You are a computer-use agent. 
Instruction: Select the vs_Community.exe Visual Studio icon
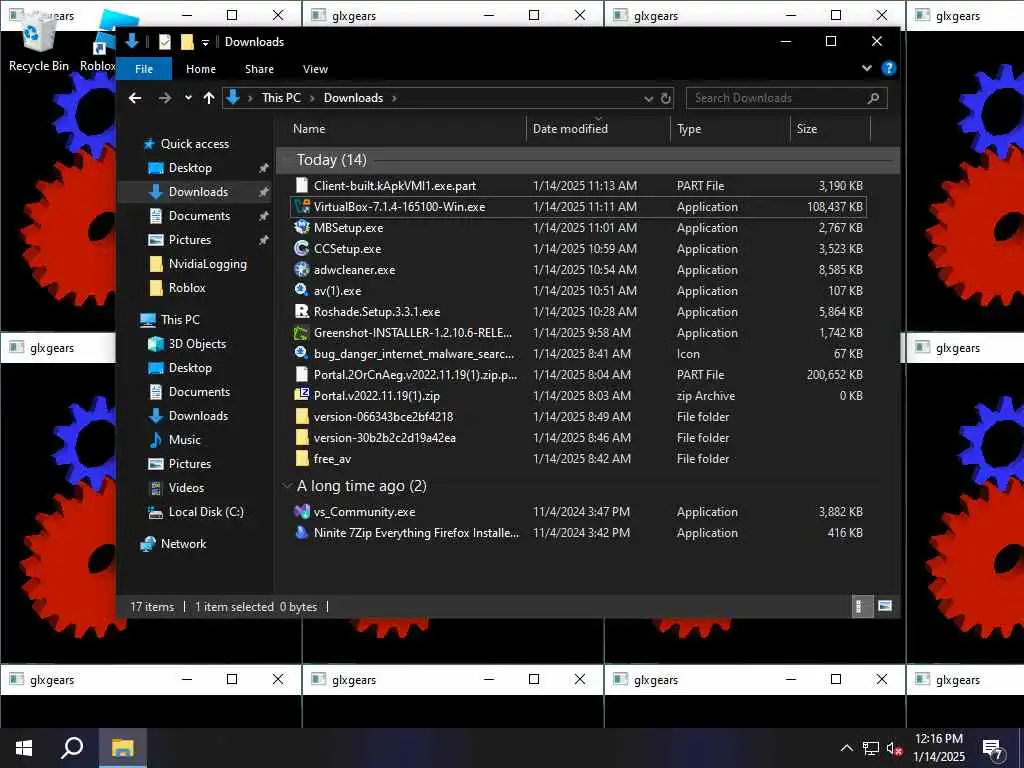[x=302, y=511]
